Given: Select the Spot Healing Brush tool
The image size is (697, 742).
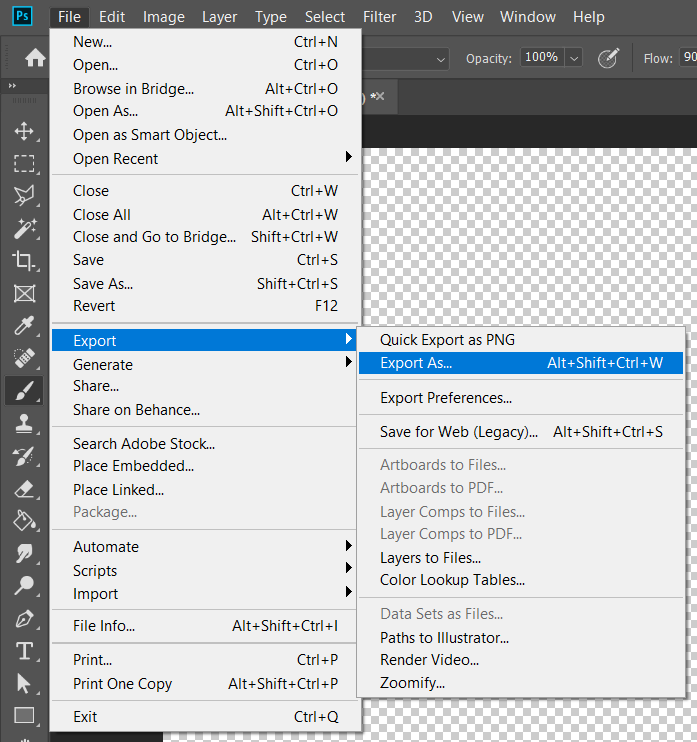Looking at the screenshot, I should pos(24,358).
